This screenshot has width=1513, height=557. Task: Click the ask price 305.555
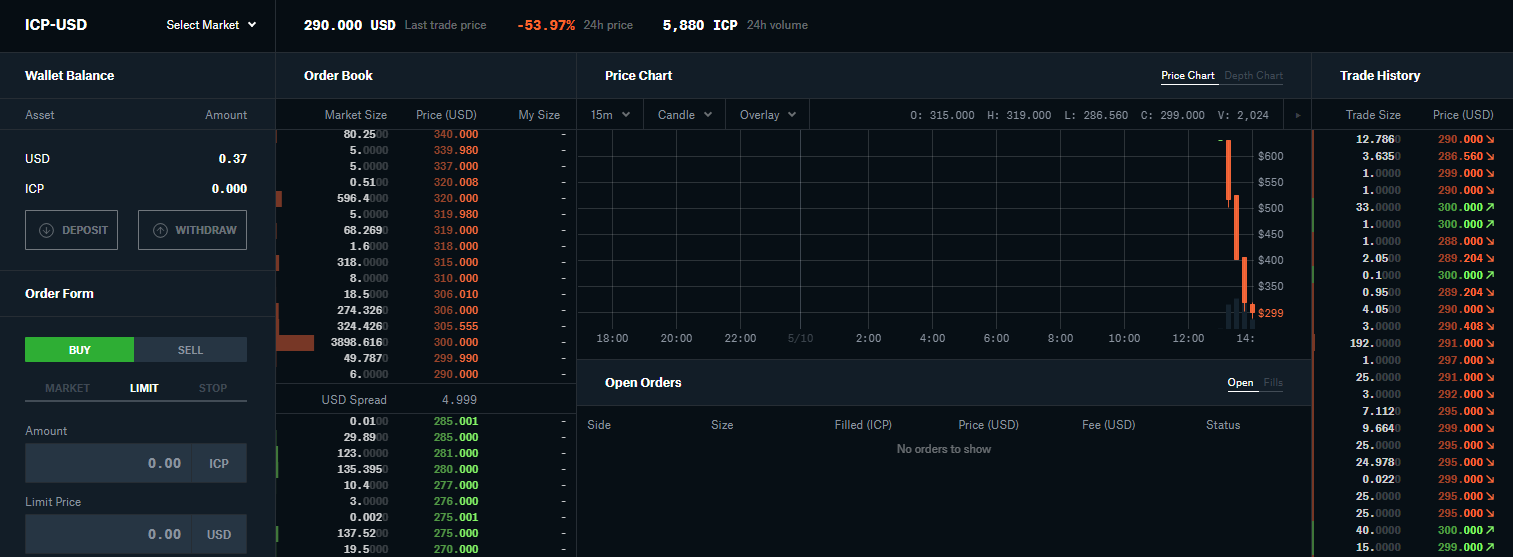point(456,326)
